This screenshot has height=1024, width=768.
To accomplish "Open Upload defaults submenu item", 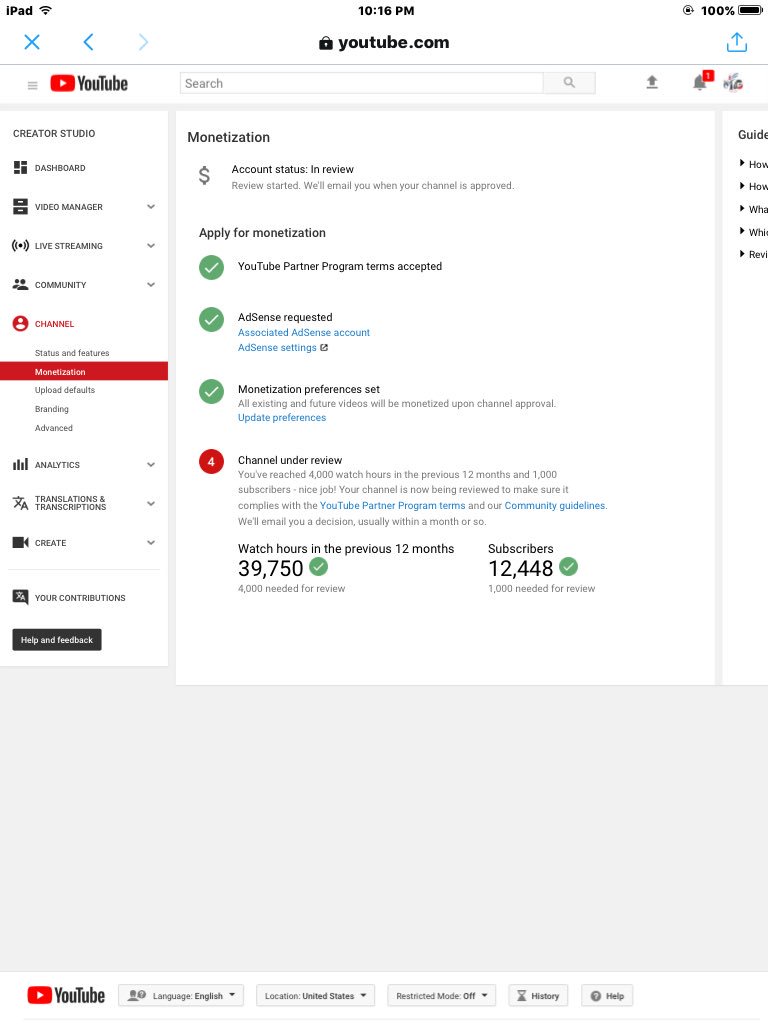I will coord(65,390).
